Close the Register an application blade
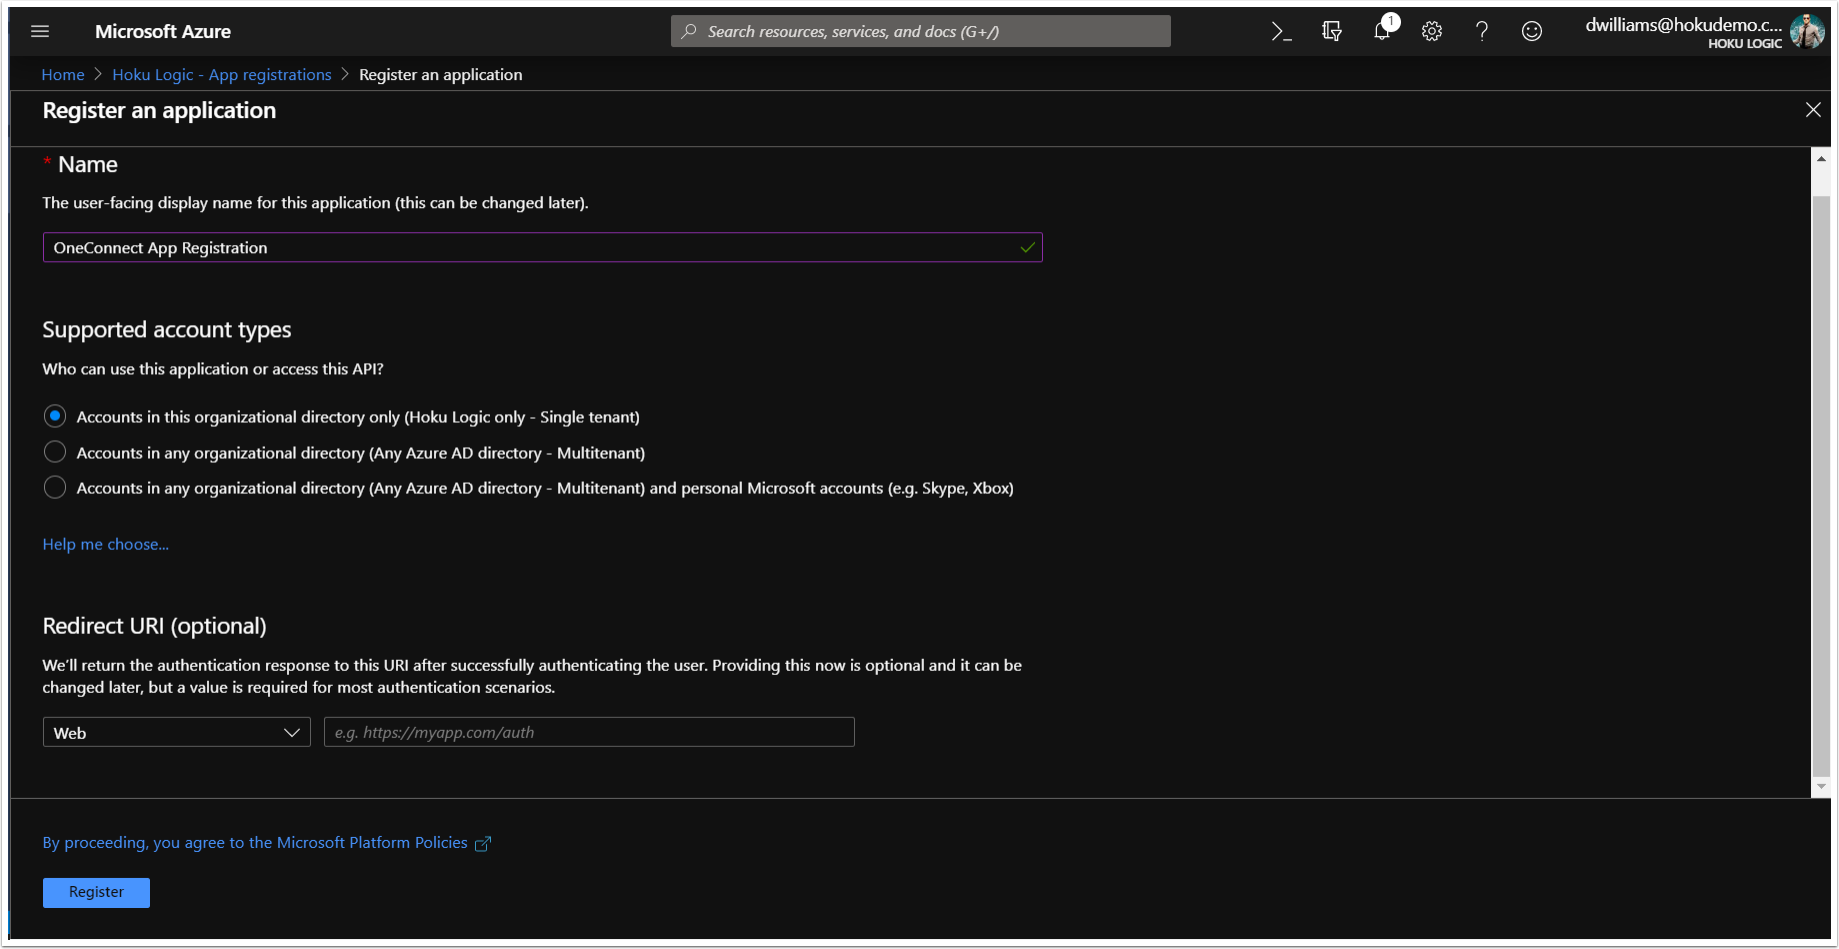Viewport: 1839px width, 949px height. [x=1813, y=110]
